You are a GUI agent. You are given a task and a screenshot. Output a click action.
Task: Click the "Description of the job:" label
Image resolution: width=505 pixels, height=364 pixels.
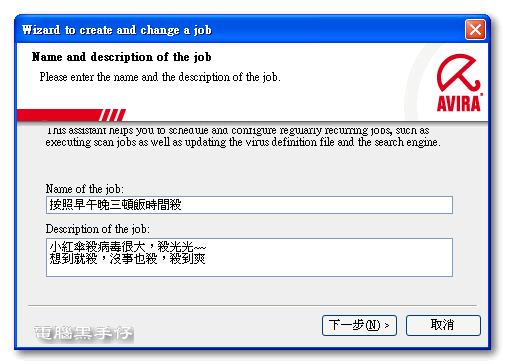[98, 229]
